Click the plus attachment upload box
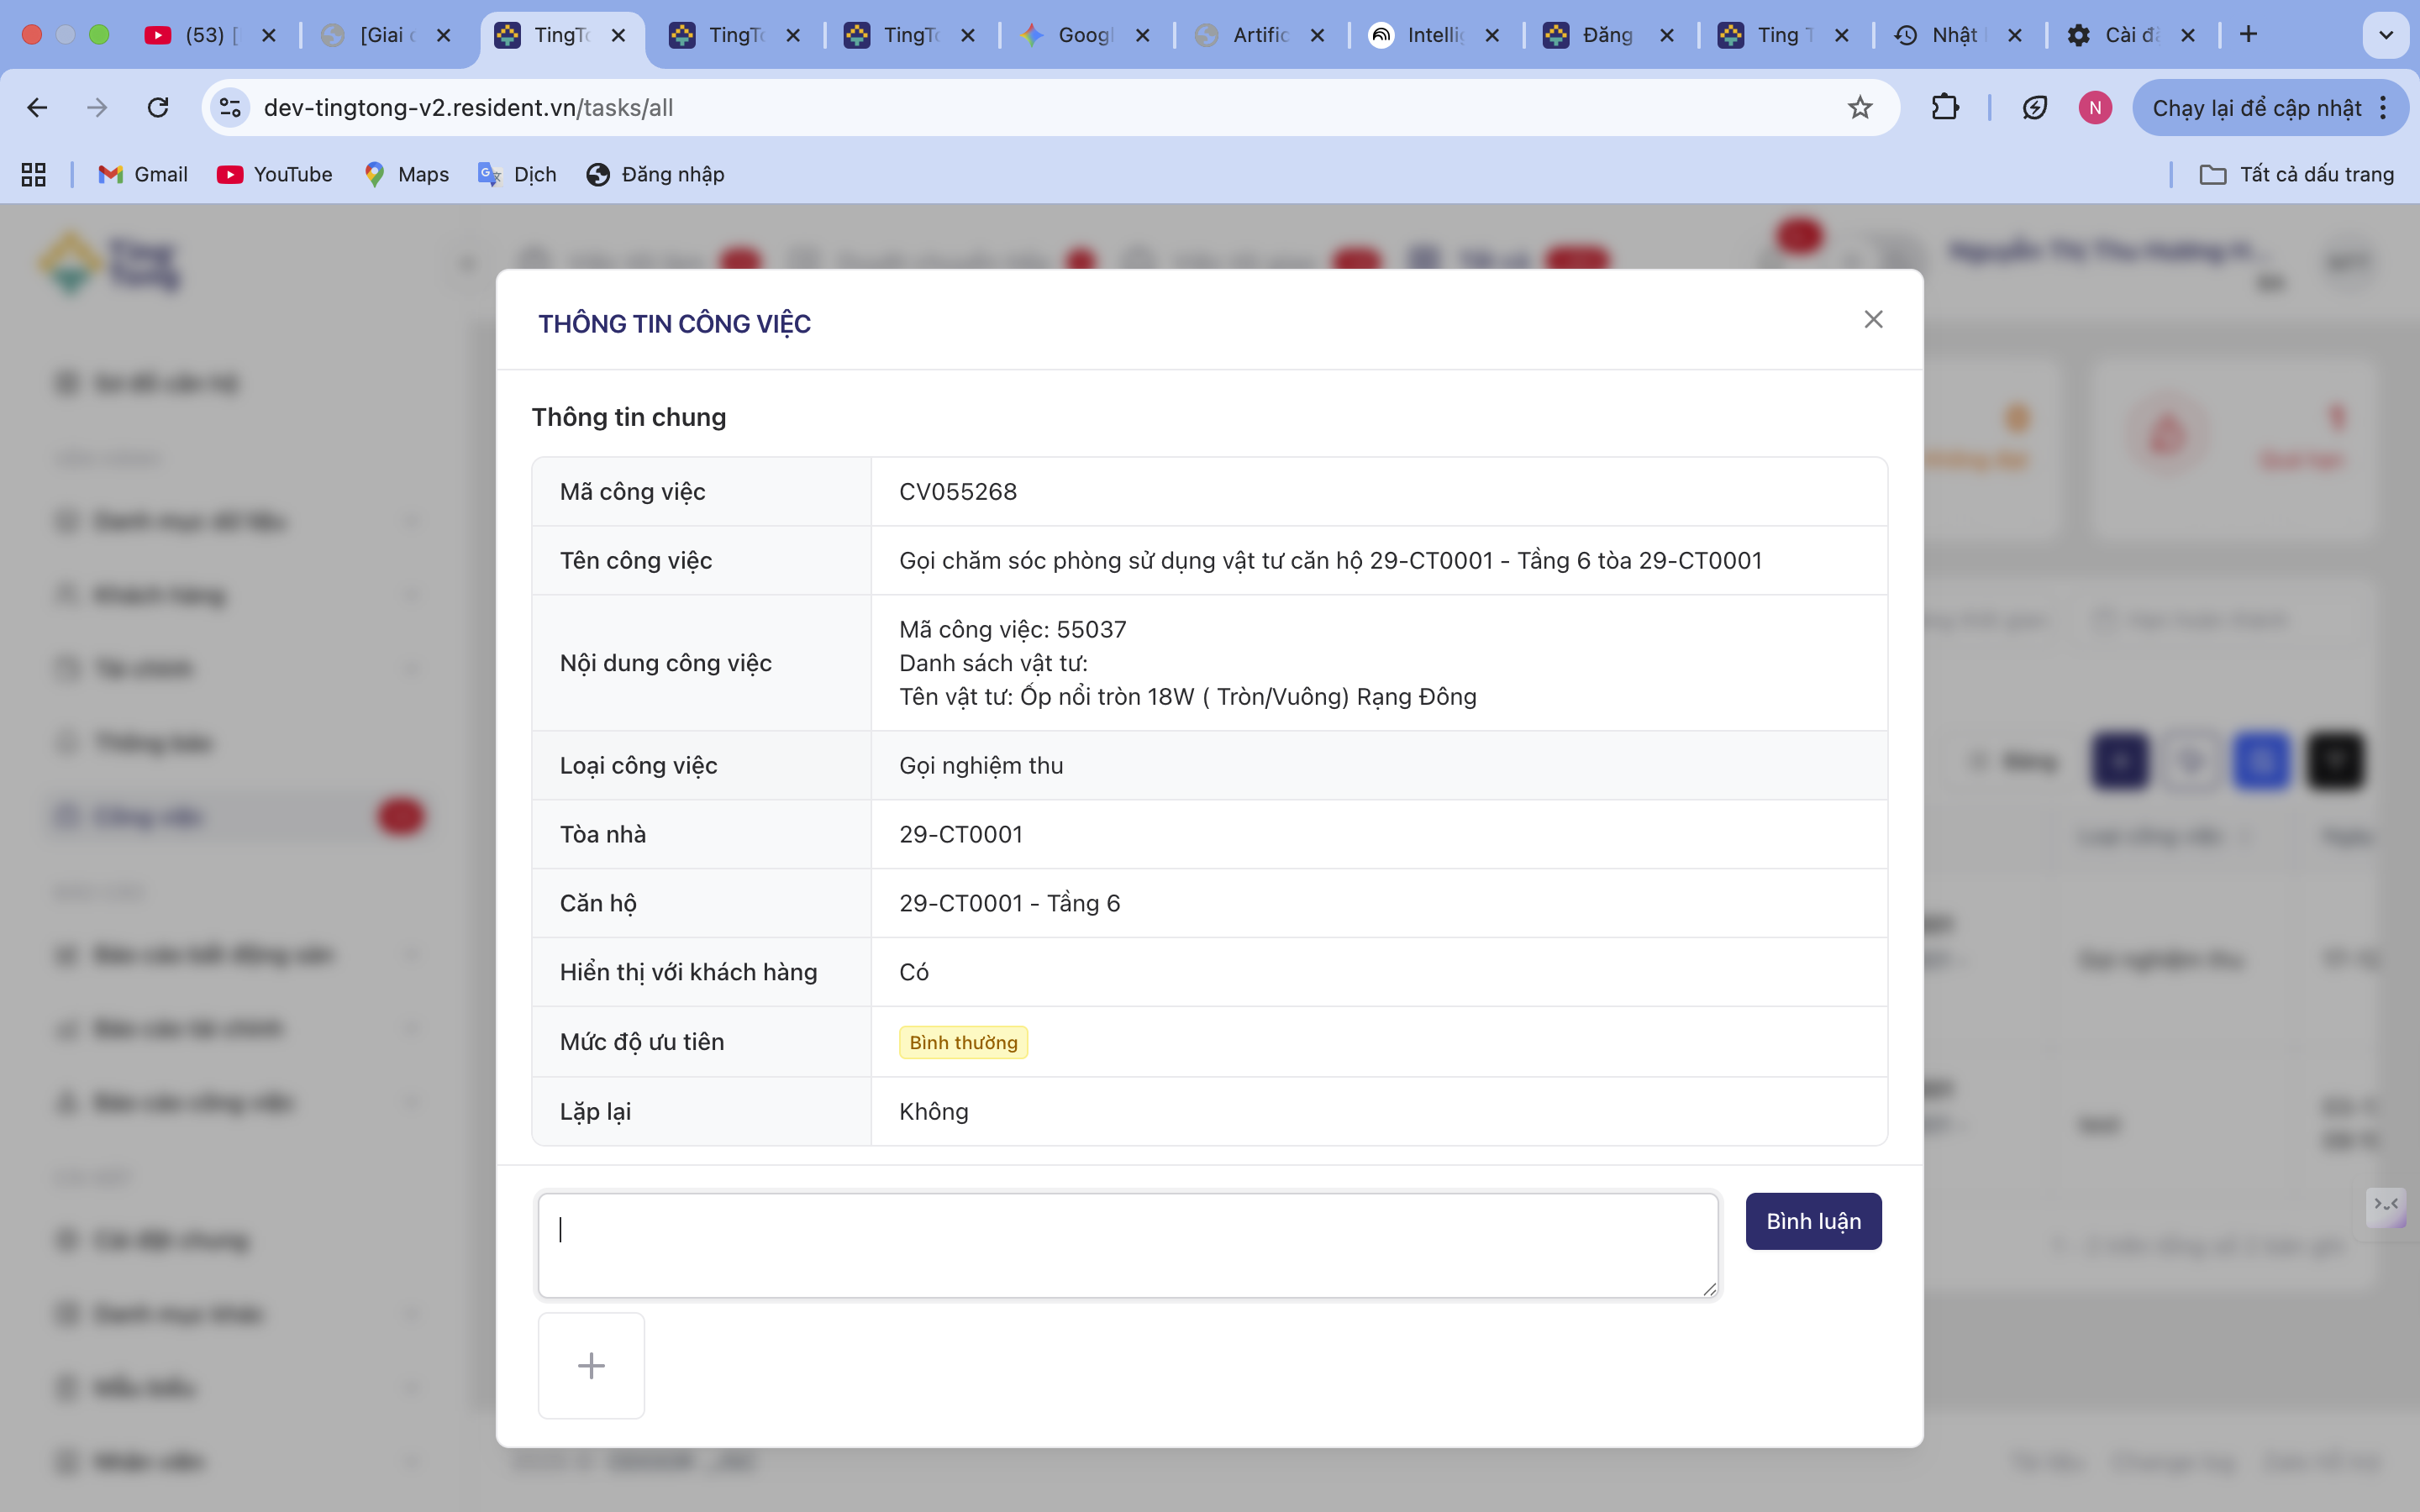Image resolution: width=2420 pixels, height=1512 pixels. tap(591, 1365)
